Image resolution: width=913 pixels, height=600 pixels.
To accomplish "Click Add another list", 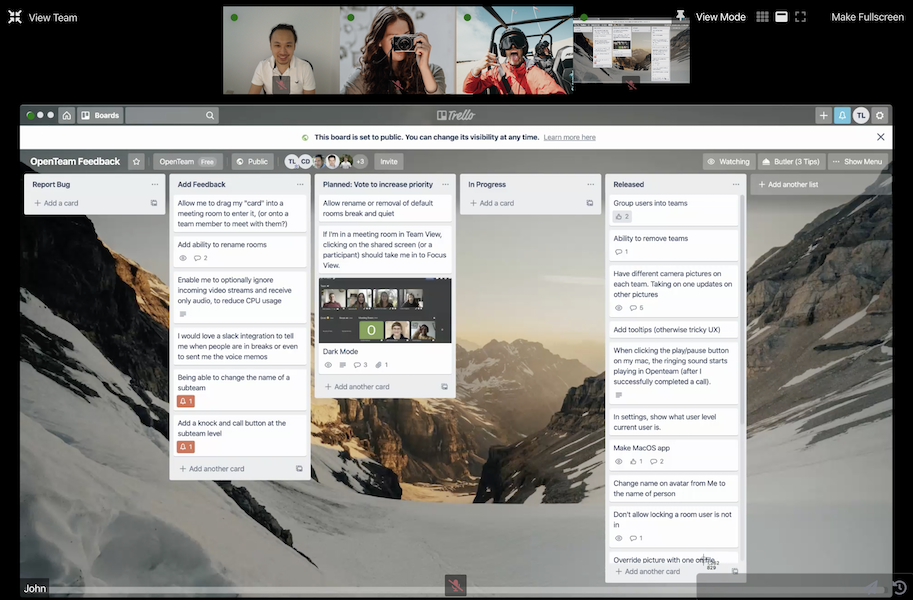I will click(x=820, y=184).
